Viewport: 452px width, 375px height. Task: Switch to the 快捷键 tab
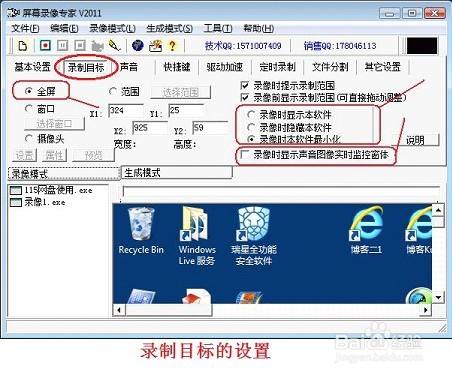[x=177, y=67]
